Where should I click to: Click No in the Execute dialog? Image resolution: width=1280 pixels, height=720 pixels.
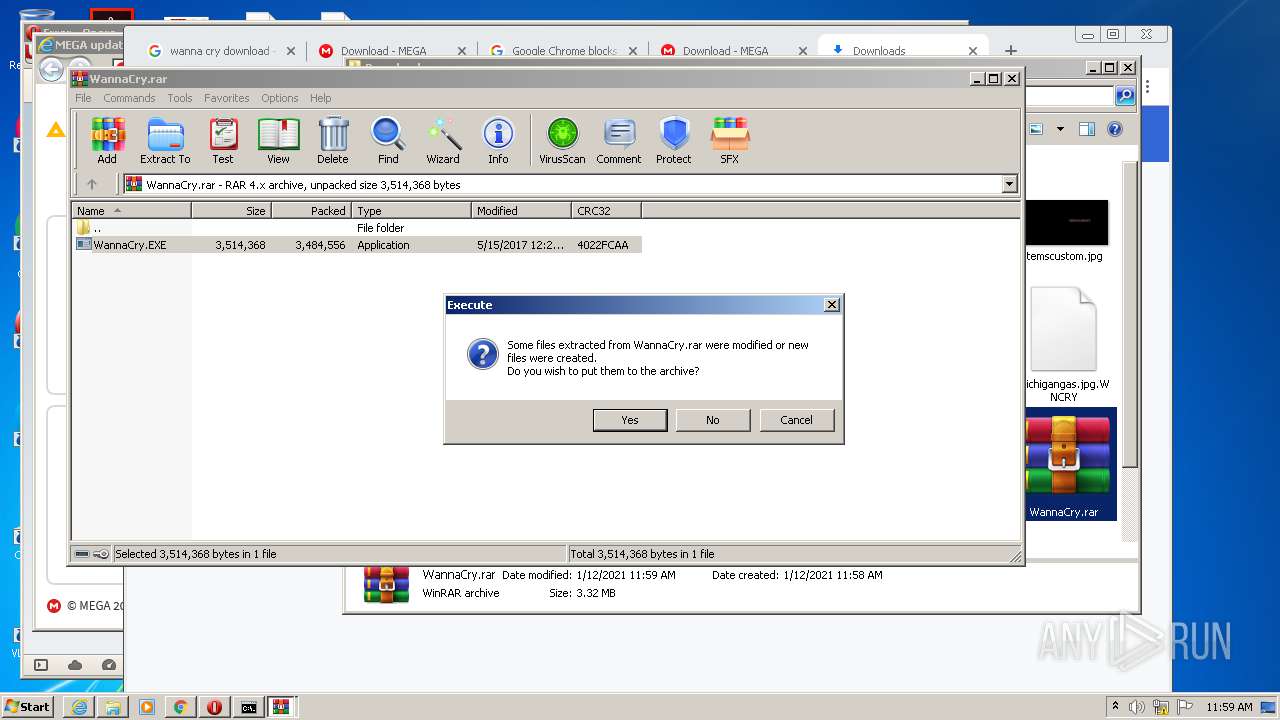point(713,420)
